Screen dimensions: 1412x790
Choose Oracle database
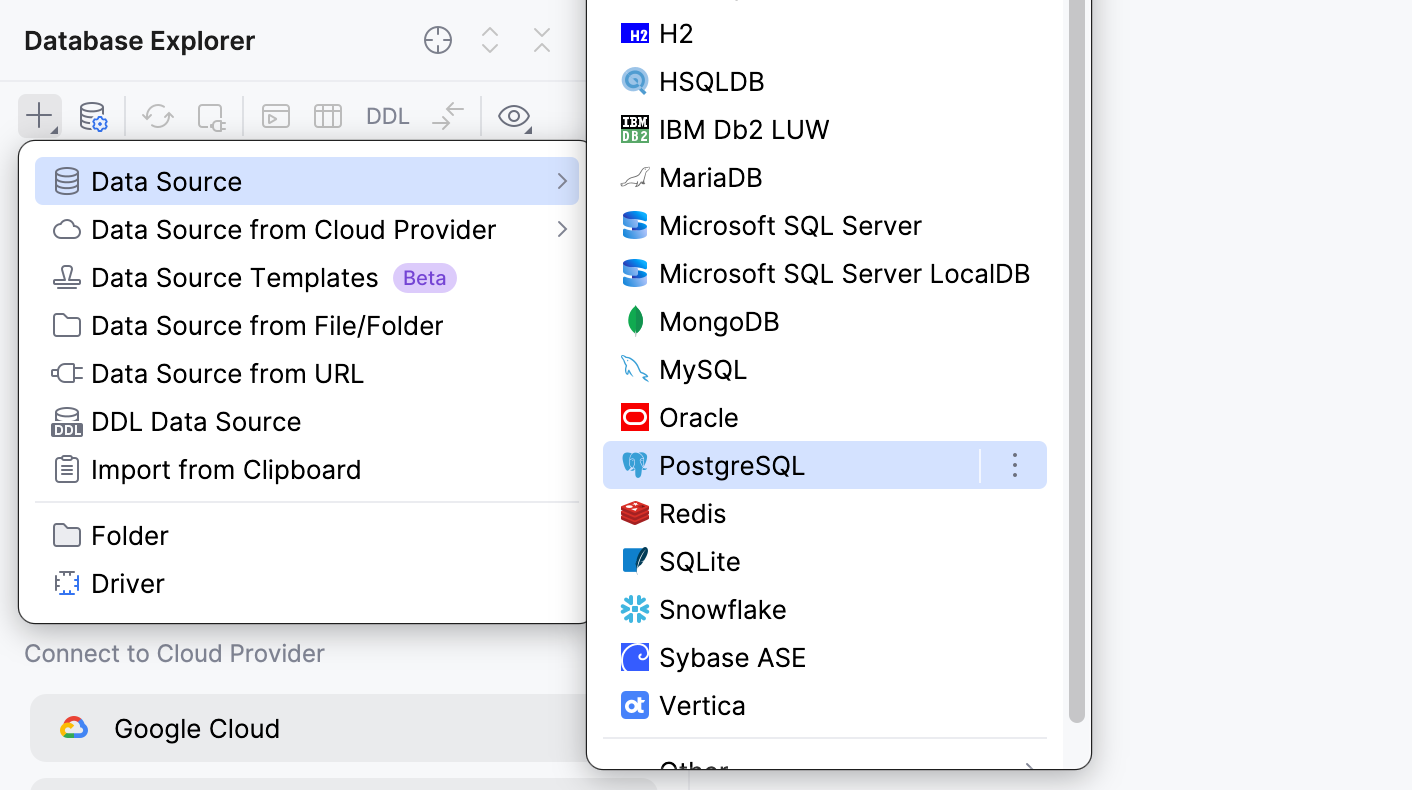pos(825,417)
